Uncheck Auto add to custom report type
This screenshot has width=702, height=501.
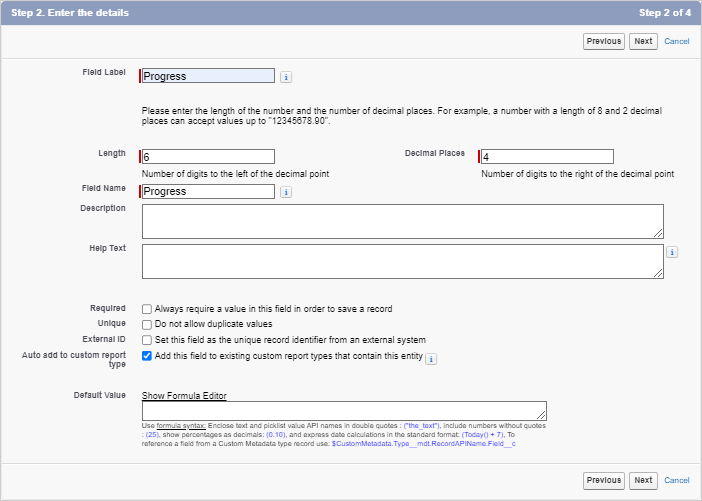147,355
